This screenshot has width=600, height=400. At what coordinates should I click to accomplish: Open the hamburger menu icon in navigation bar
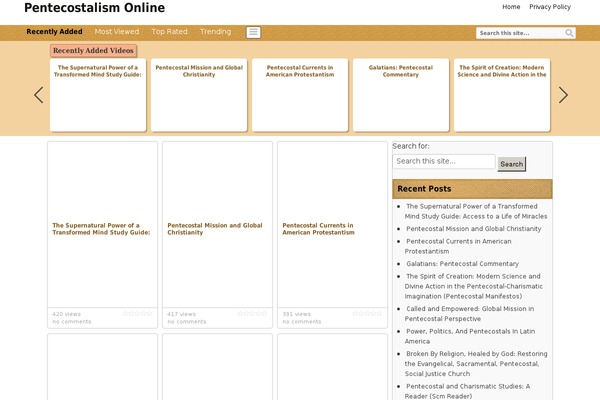pos(253,33)
